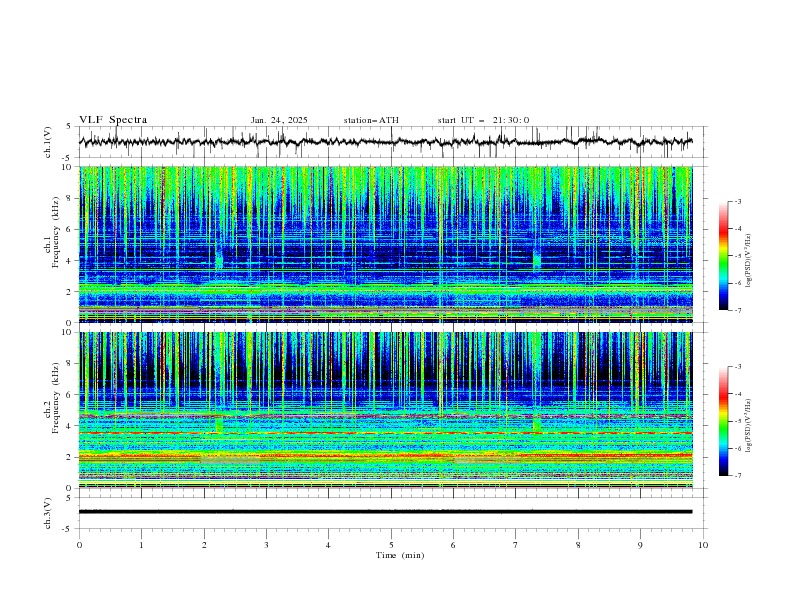Click the "ch.3(V)" axis label
792x612 pixels.
coord(48,513)
